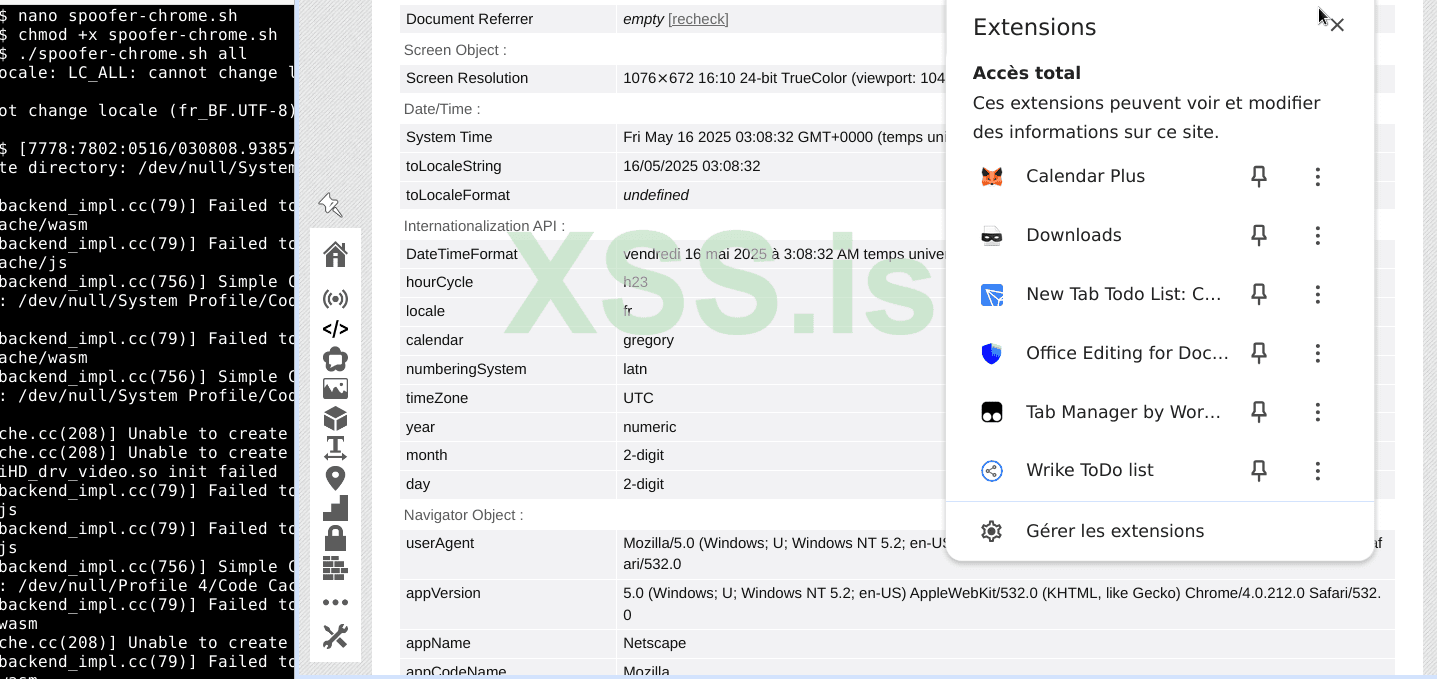Open the Tab Manager options menu

point(1318,411)
